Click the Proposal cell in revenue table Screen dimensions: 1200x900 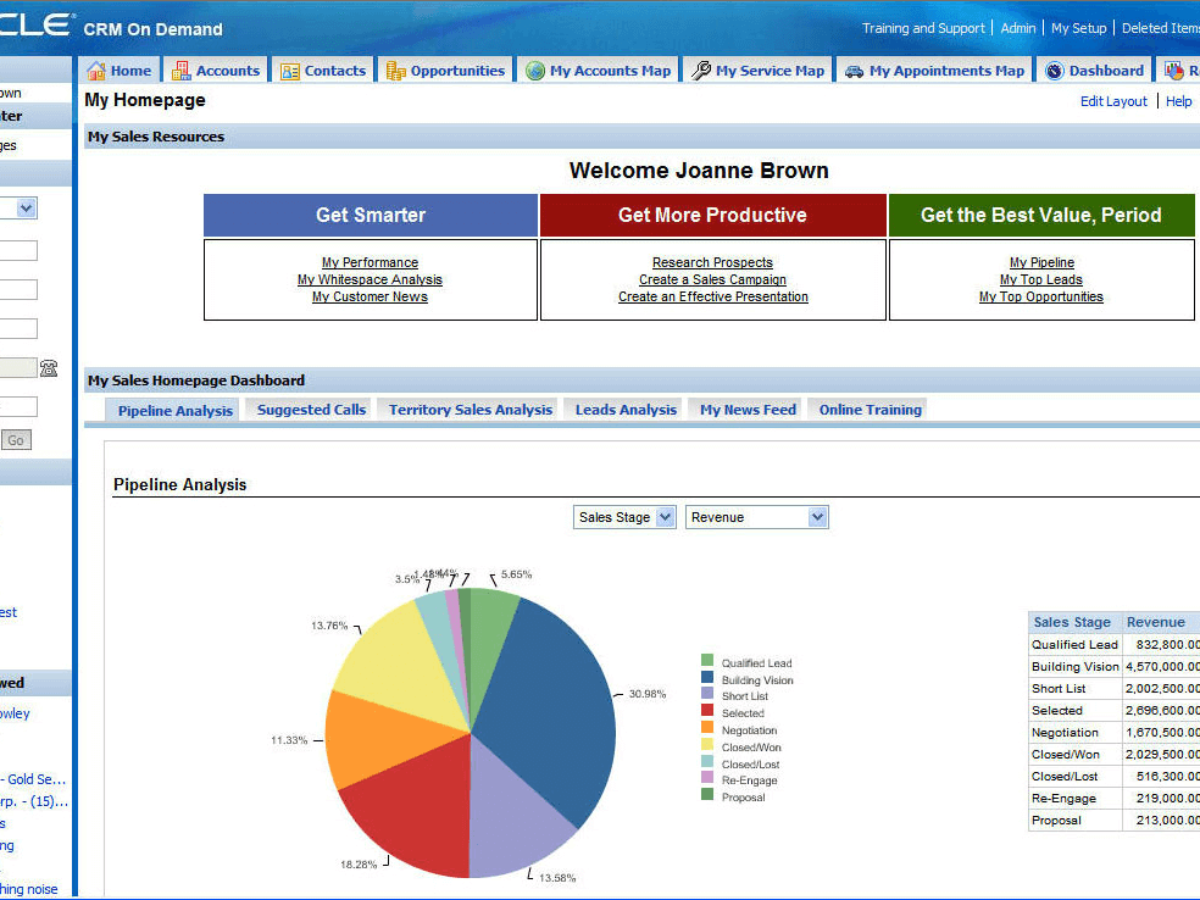1075,821
